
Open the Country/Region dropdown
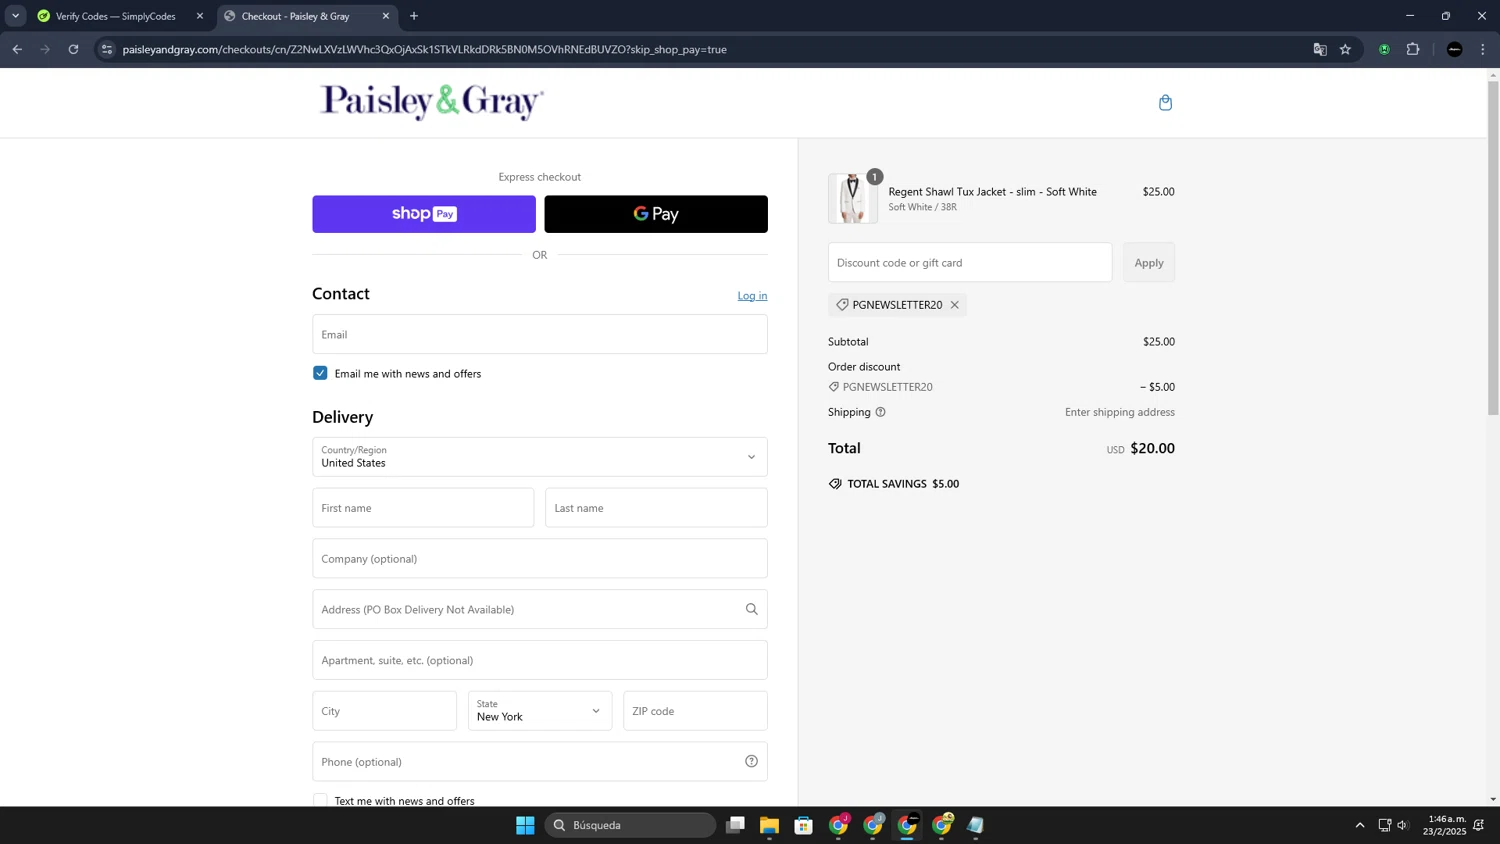(539, 457)
